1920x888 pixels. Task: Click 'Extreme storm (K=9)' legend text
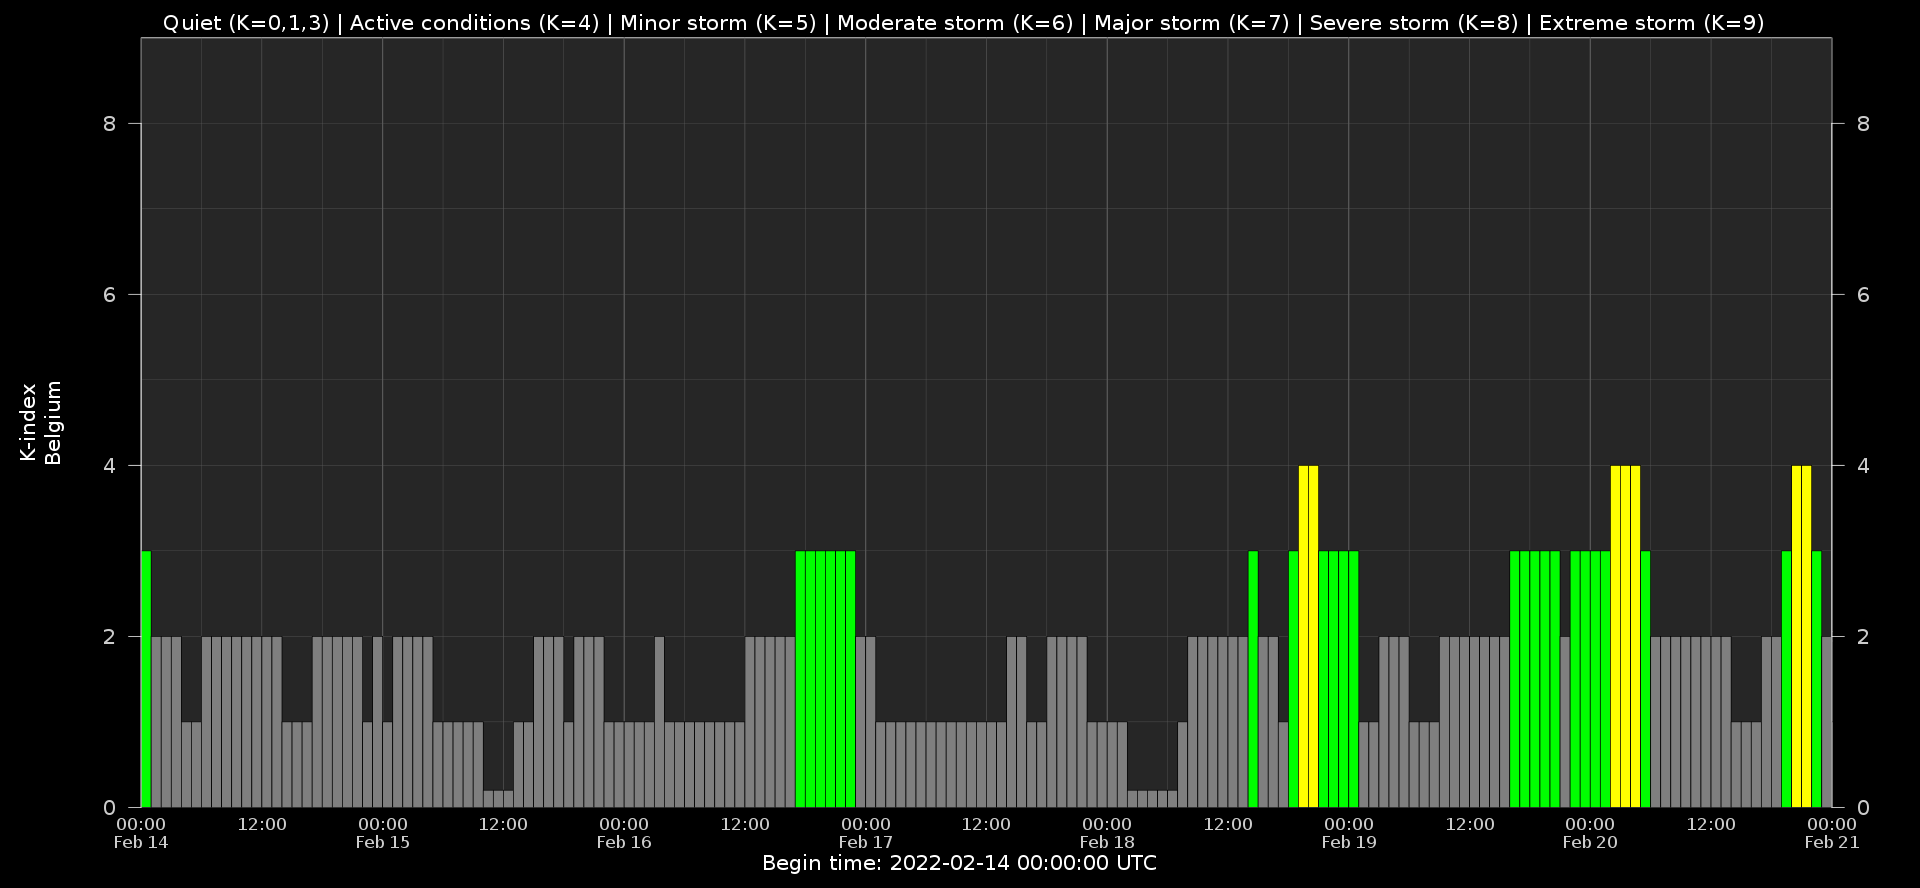point(1652,23)
